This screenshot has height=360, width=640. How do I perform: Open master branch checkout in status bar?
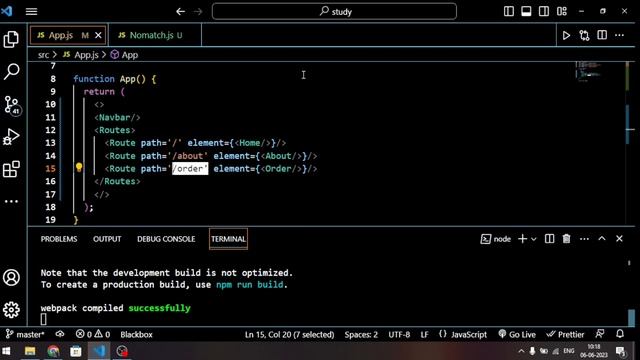[x=25, y=335]
